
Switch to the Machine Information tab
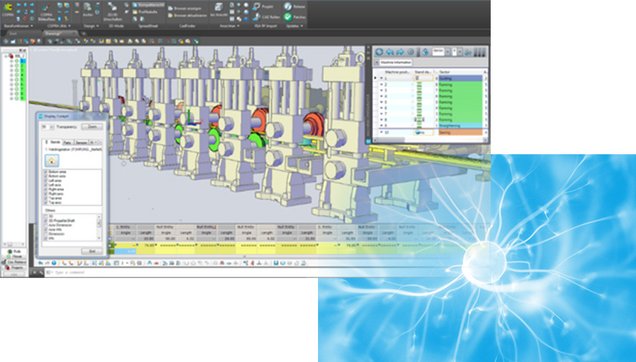click(395, 62)
